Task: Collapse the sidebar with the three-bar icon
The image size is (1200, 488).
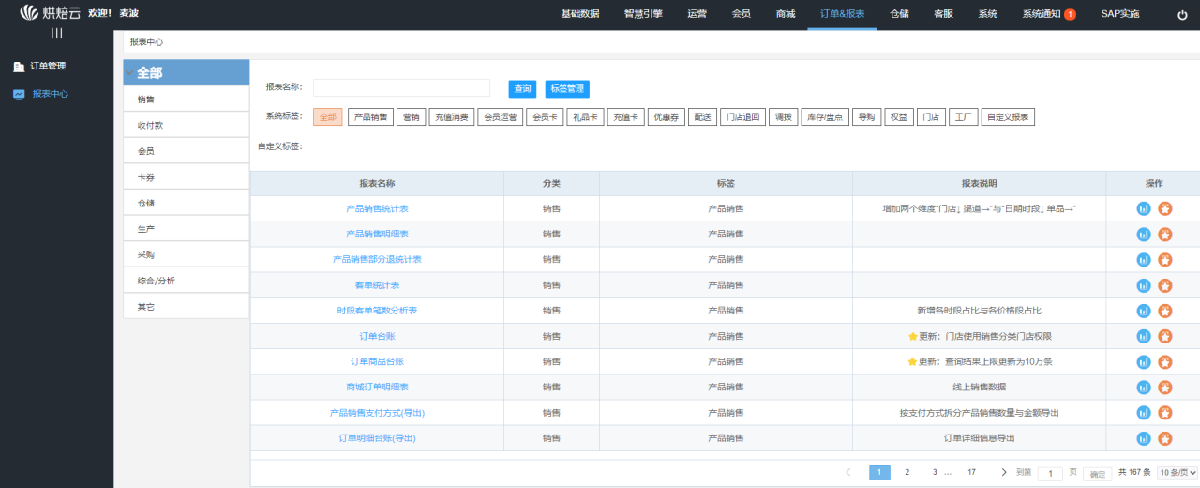Action: click(x=57, y=33)
